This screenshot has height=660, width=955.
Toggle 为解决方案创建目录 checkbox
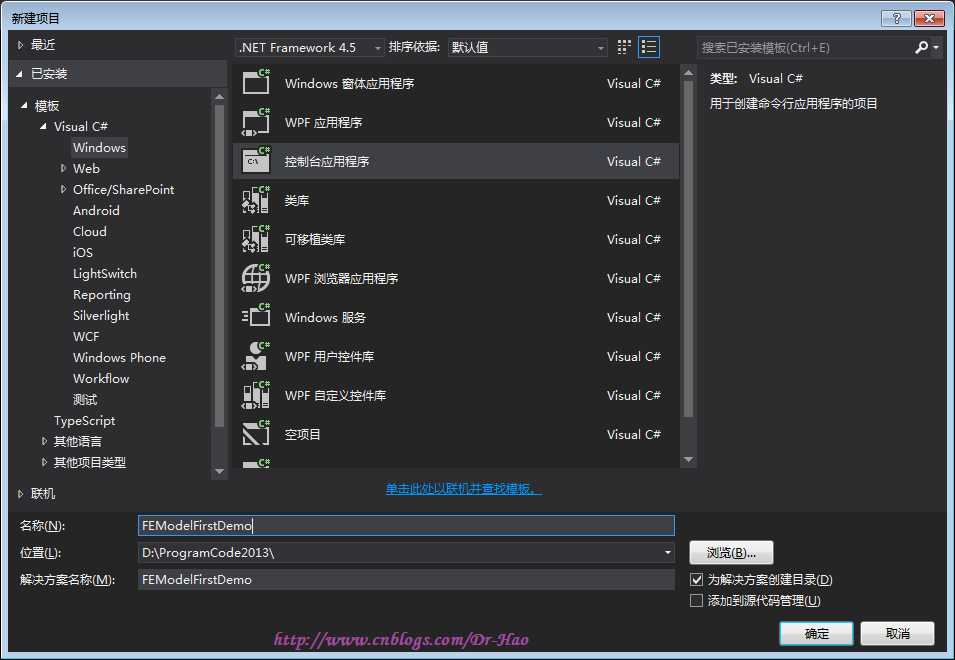point(696,579)
